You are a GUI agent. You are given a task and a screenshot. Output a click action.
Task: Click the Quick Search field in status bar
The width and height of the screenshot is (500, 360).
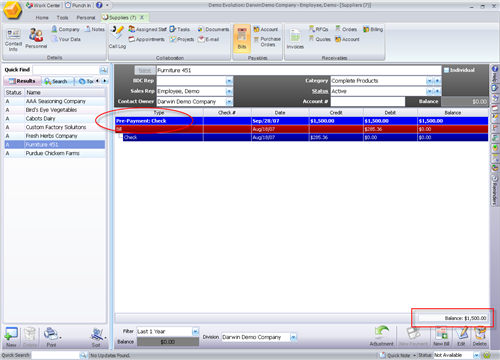click(x=56, y=355)
